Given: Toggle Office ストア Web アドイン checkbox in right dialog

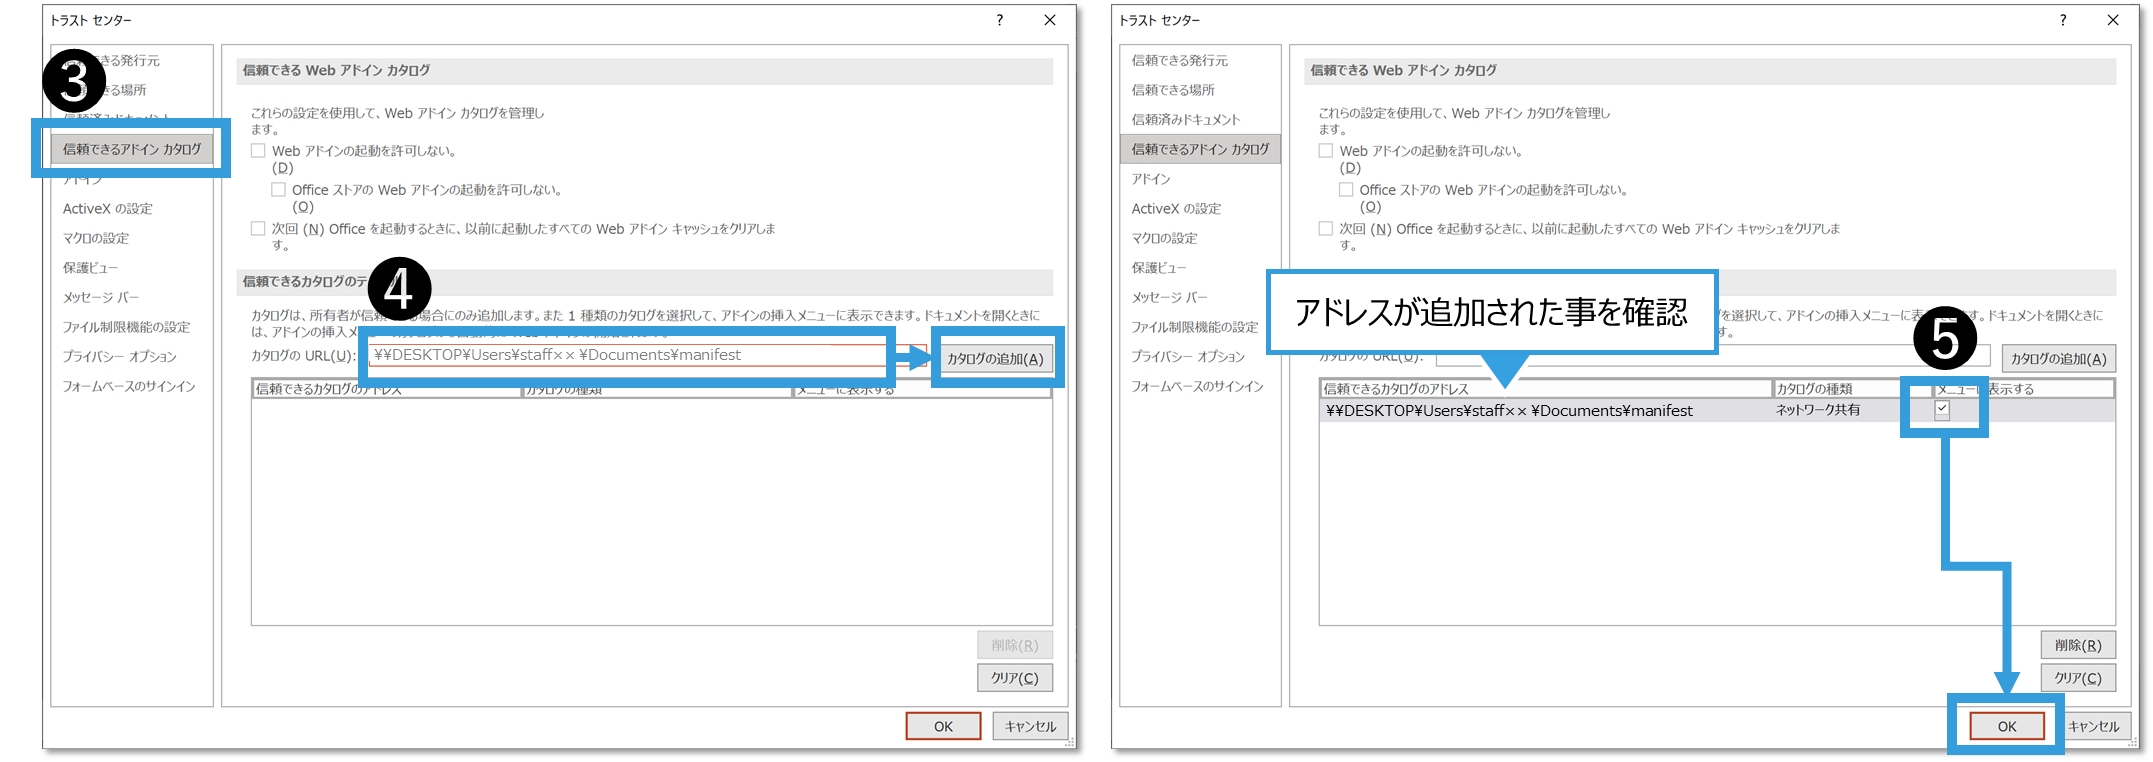Looking at the screenshot, I should tap(1346, 190).
